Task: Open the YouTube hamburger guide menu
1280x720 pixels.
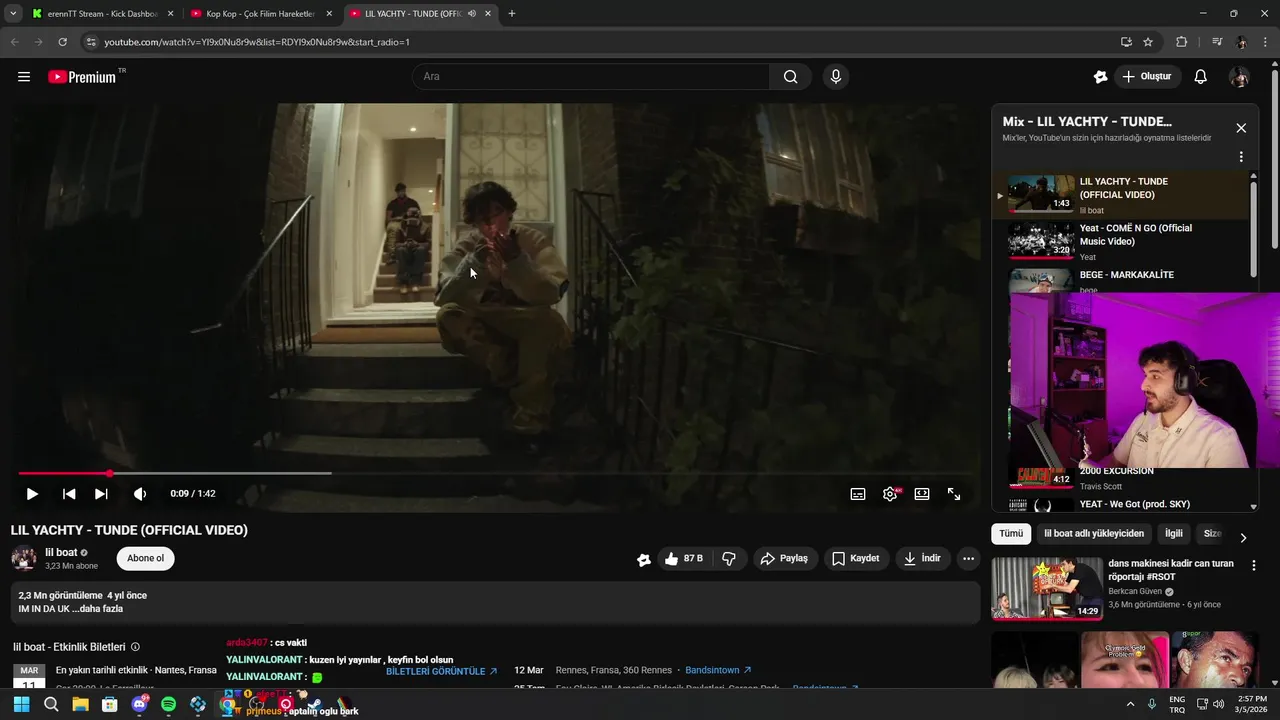Action: [x=24, y=77]
